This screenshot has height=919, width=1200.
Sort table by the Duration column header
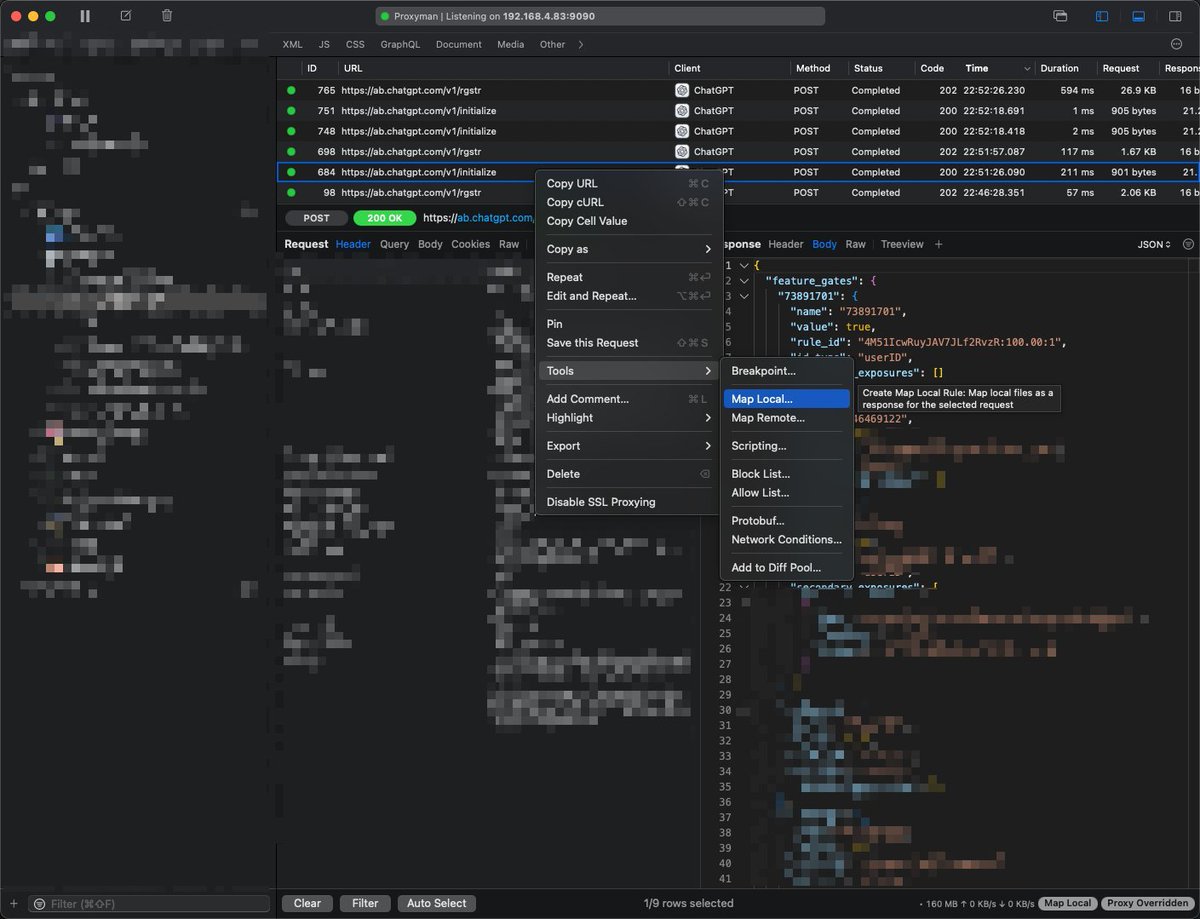[1059, 68]
